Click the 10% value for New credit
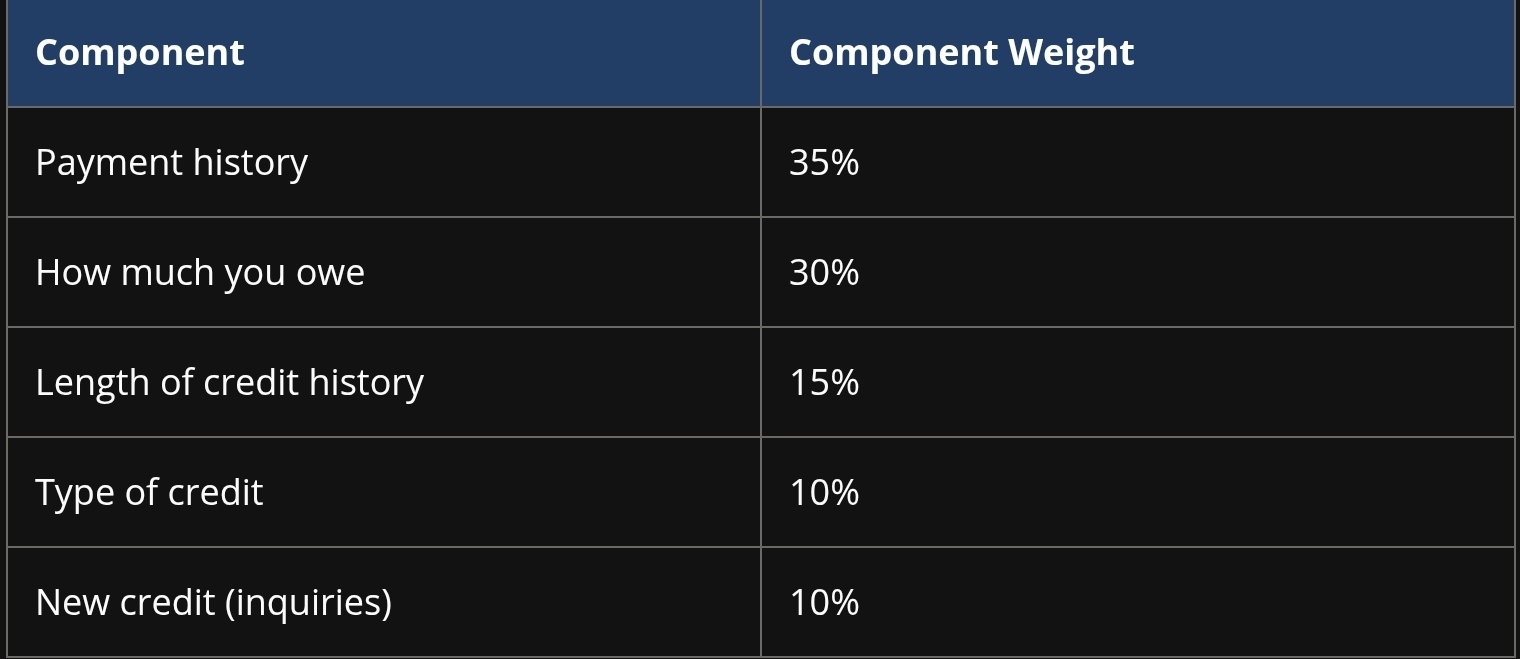The height and width of the screenshot is (659, 1520). (x=824, y=602)
